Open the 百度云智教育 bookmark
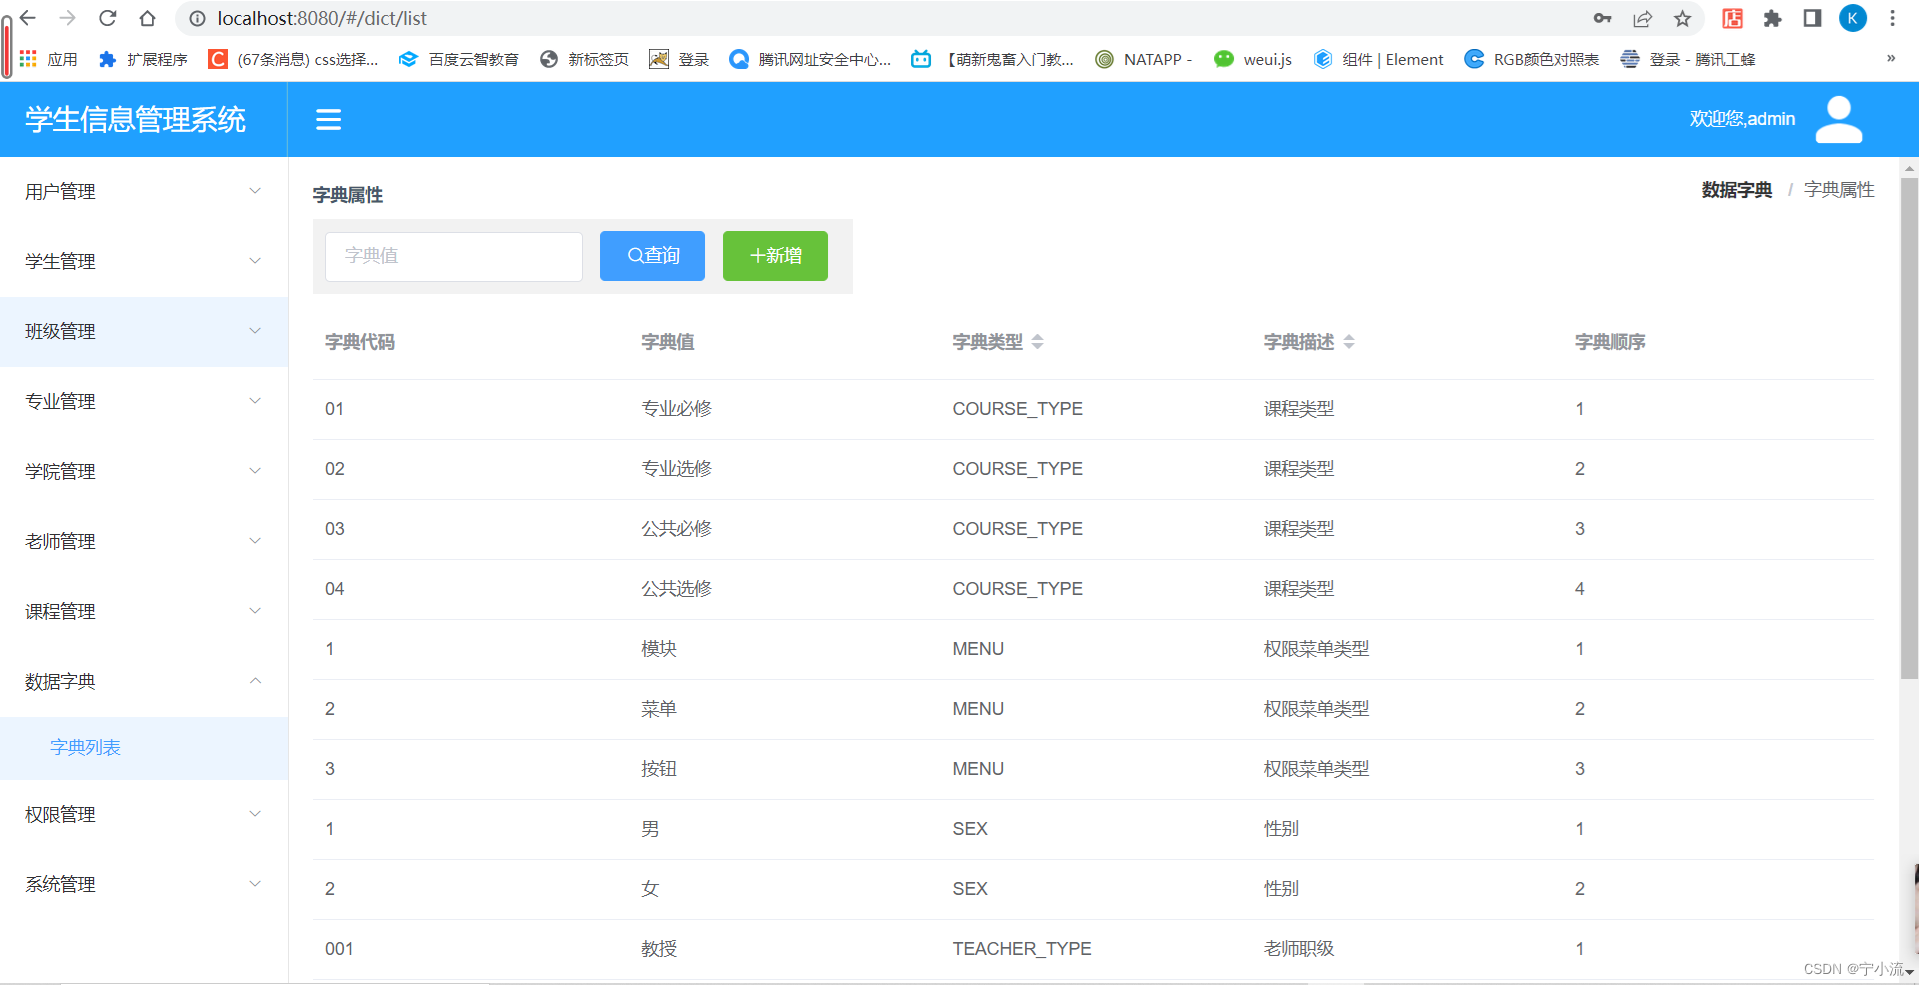 [x=458, y=59]
